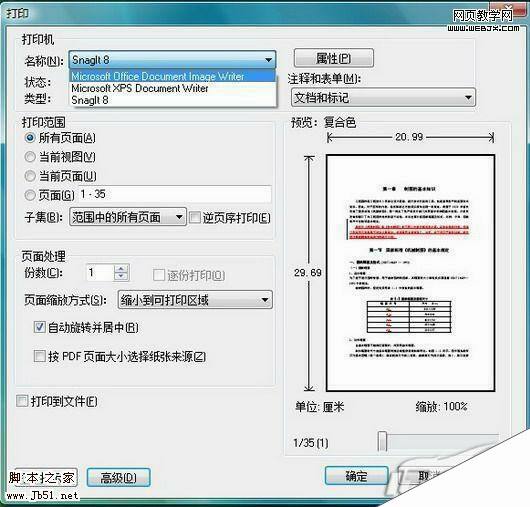530x507 pixels.
Task: Increase copies with the up spinner arrow
Action: pyautogui.click(x=121, y=269)
